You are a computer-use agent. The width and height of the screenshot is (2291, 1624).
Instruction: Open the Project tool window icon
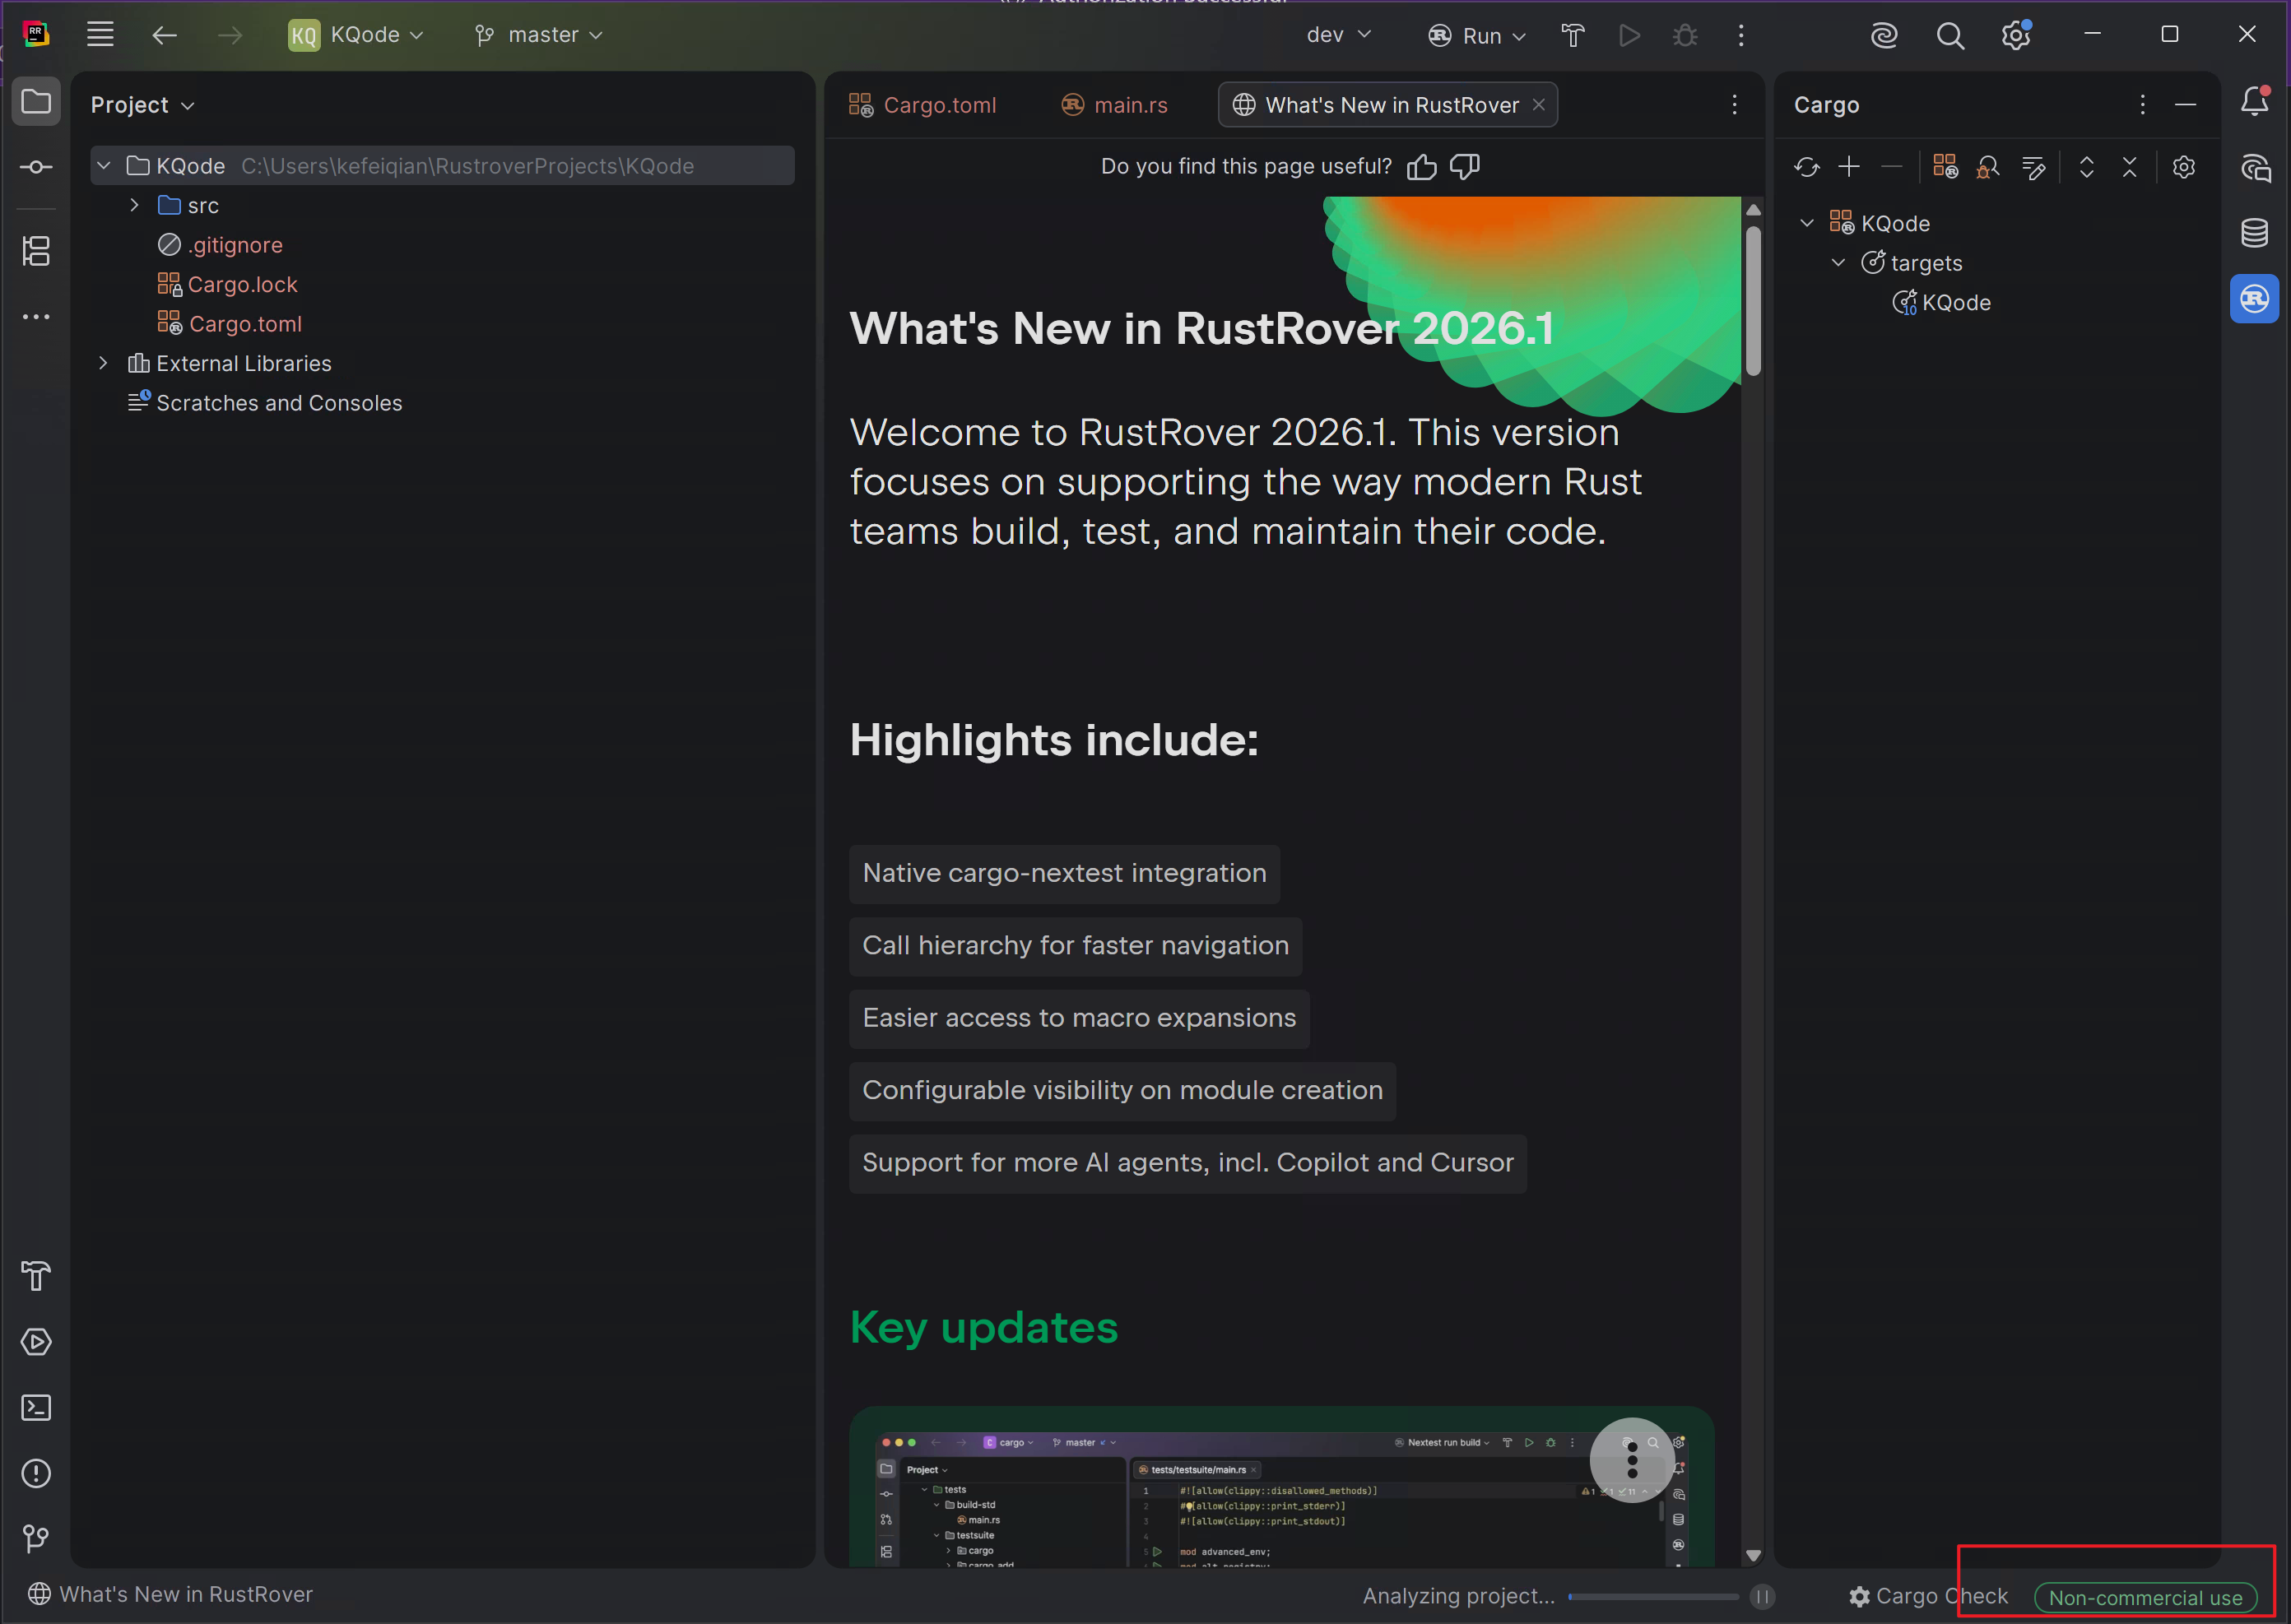[36, 101]
